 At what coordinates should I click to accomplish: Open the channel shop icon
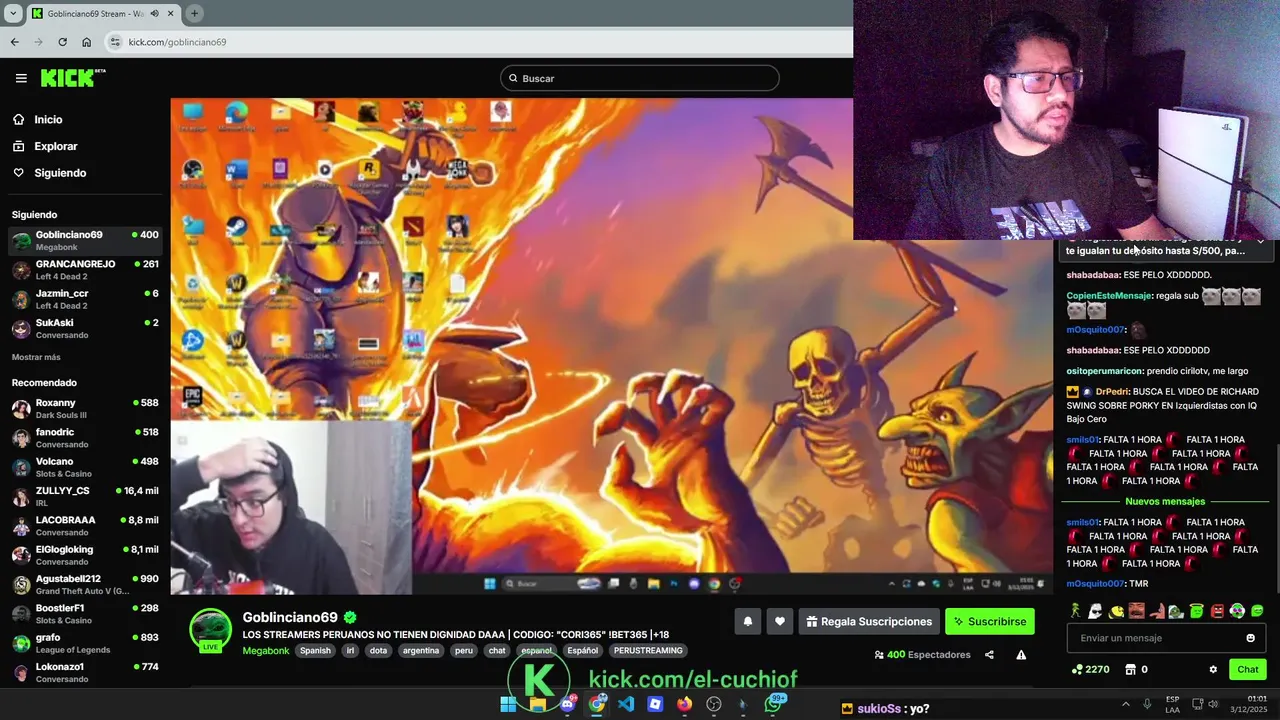coord(1131,669)
